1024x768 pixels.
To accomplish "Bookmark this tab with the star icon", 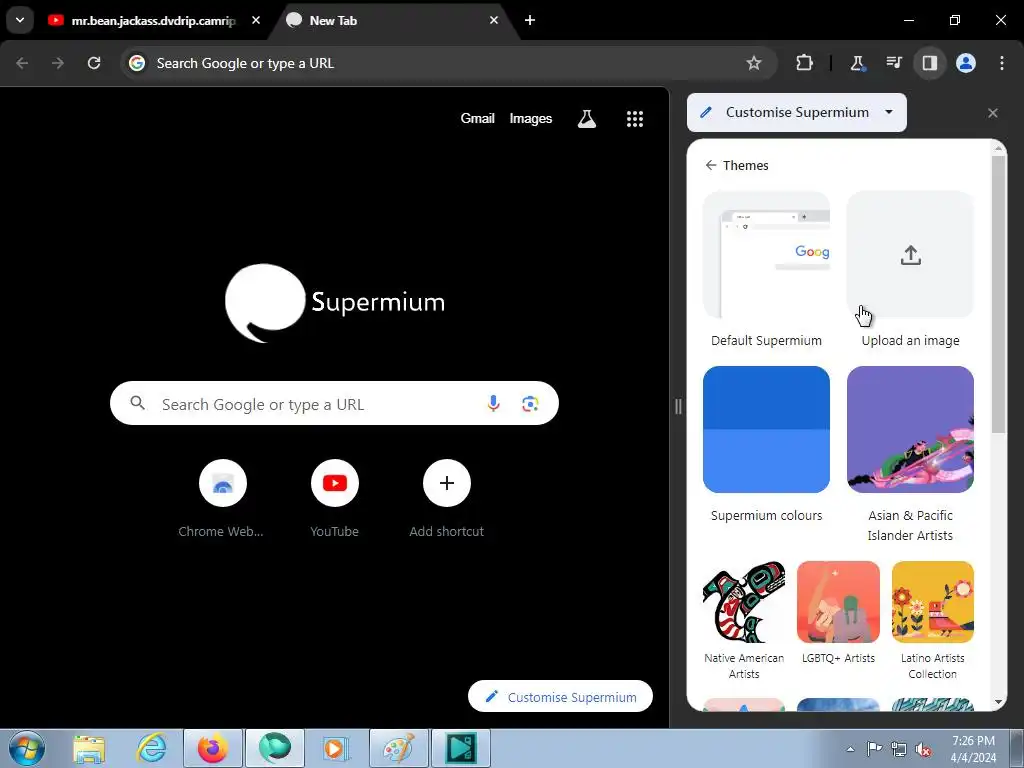I will [754, 63].
